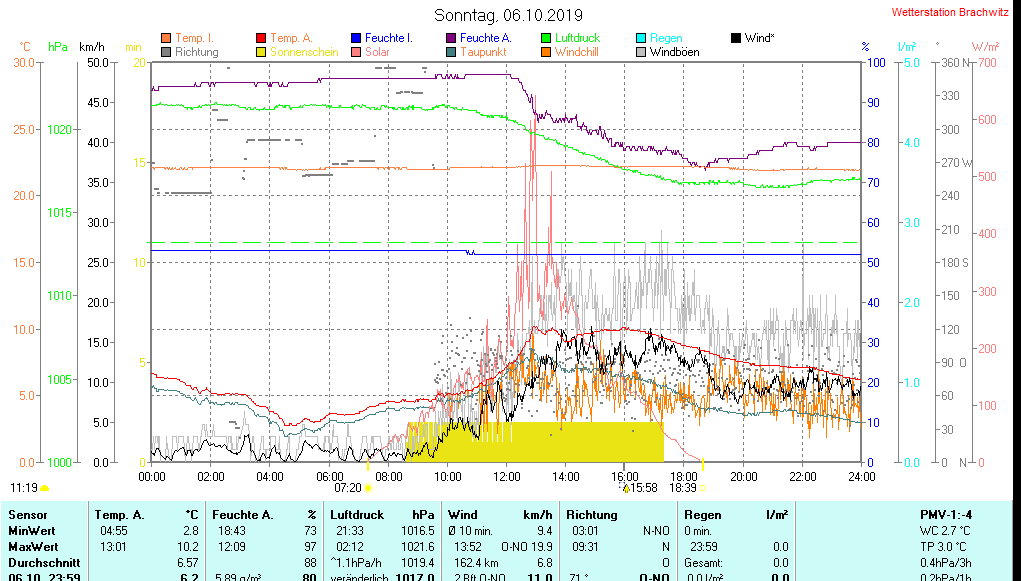Viewport: 1021px width, 581px height.
Task: Click the sunrise sun icon at 07:20
Action: pyautogui.click(x=369, y=488)
